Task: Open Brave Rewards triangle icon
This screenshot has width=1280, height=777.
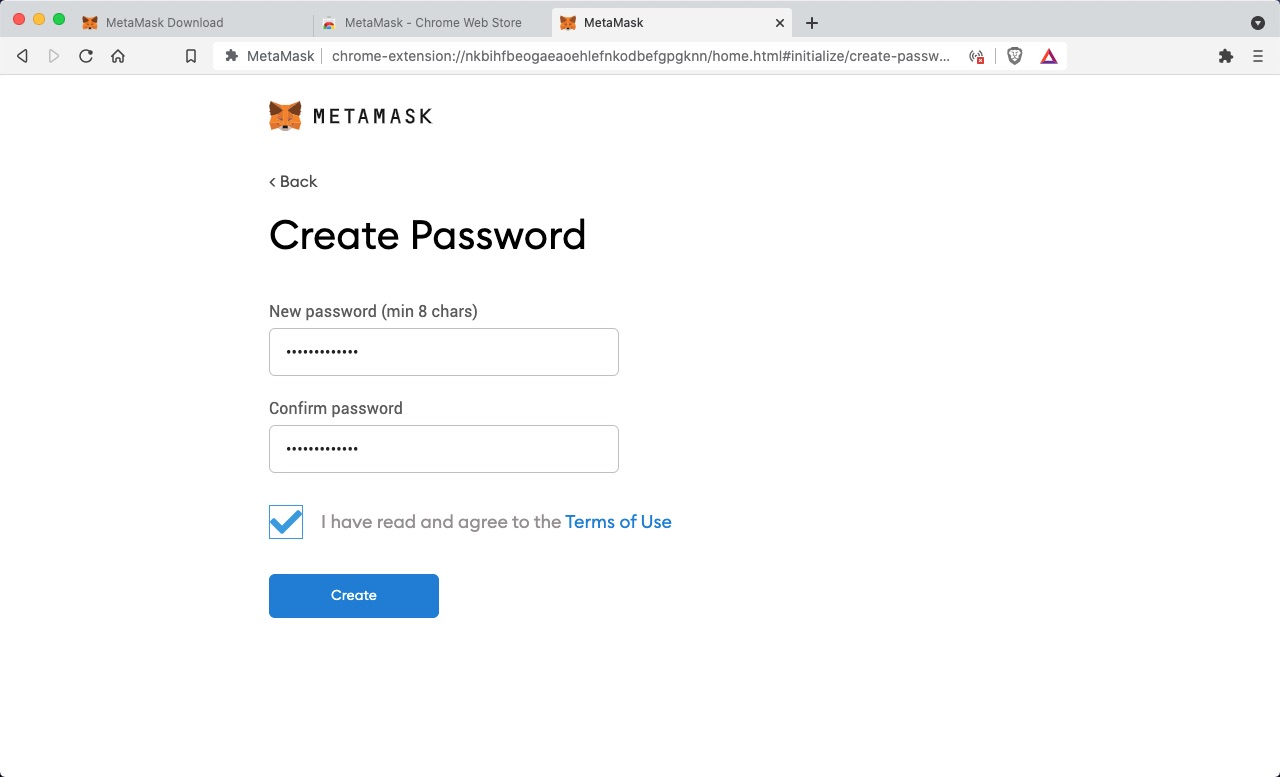Action: [1048, 56]
